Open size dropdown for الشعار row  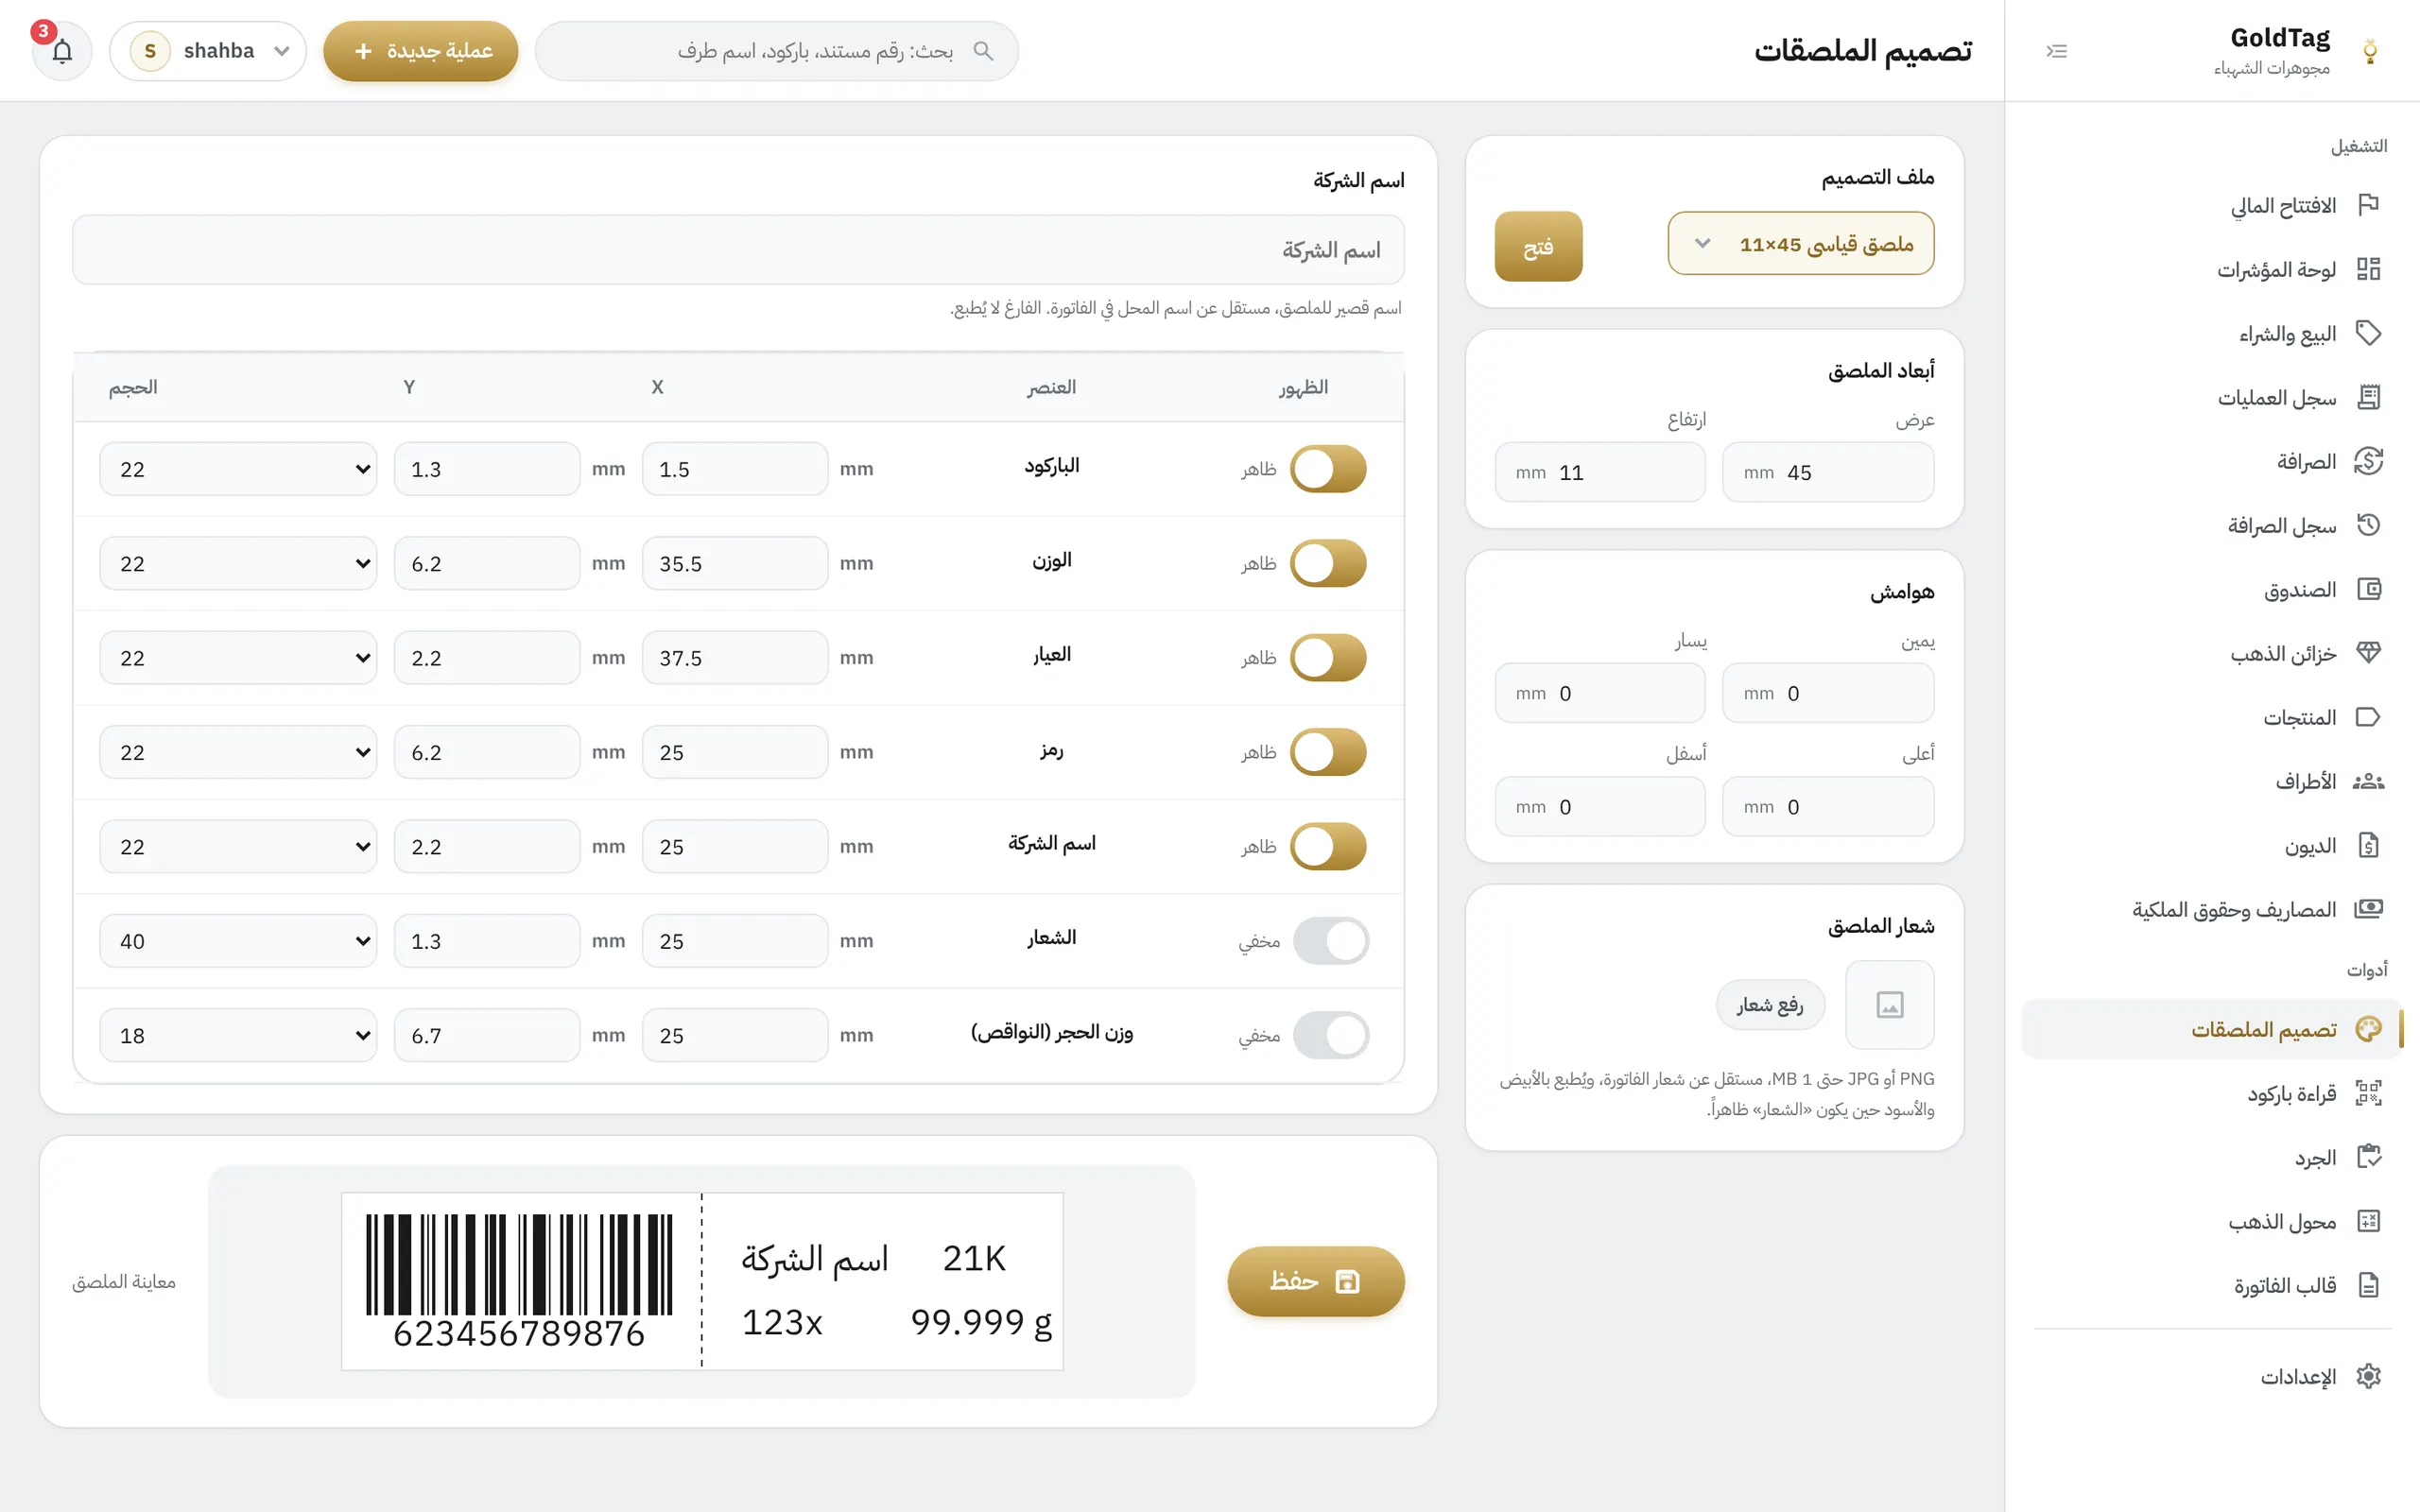(238, 941)
